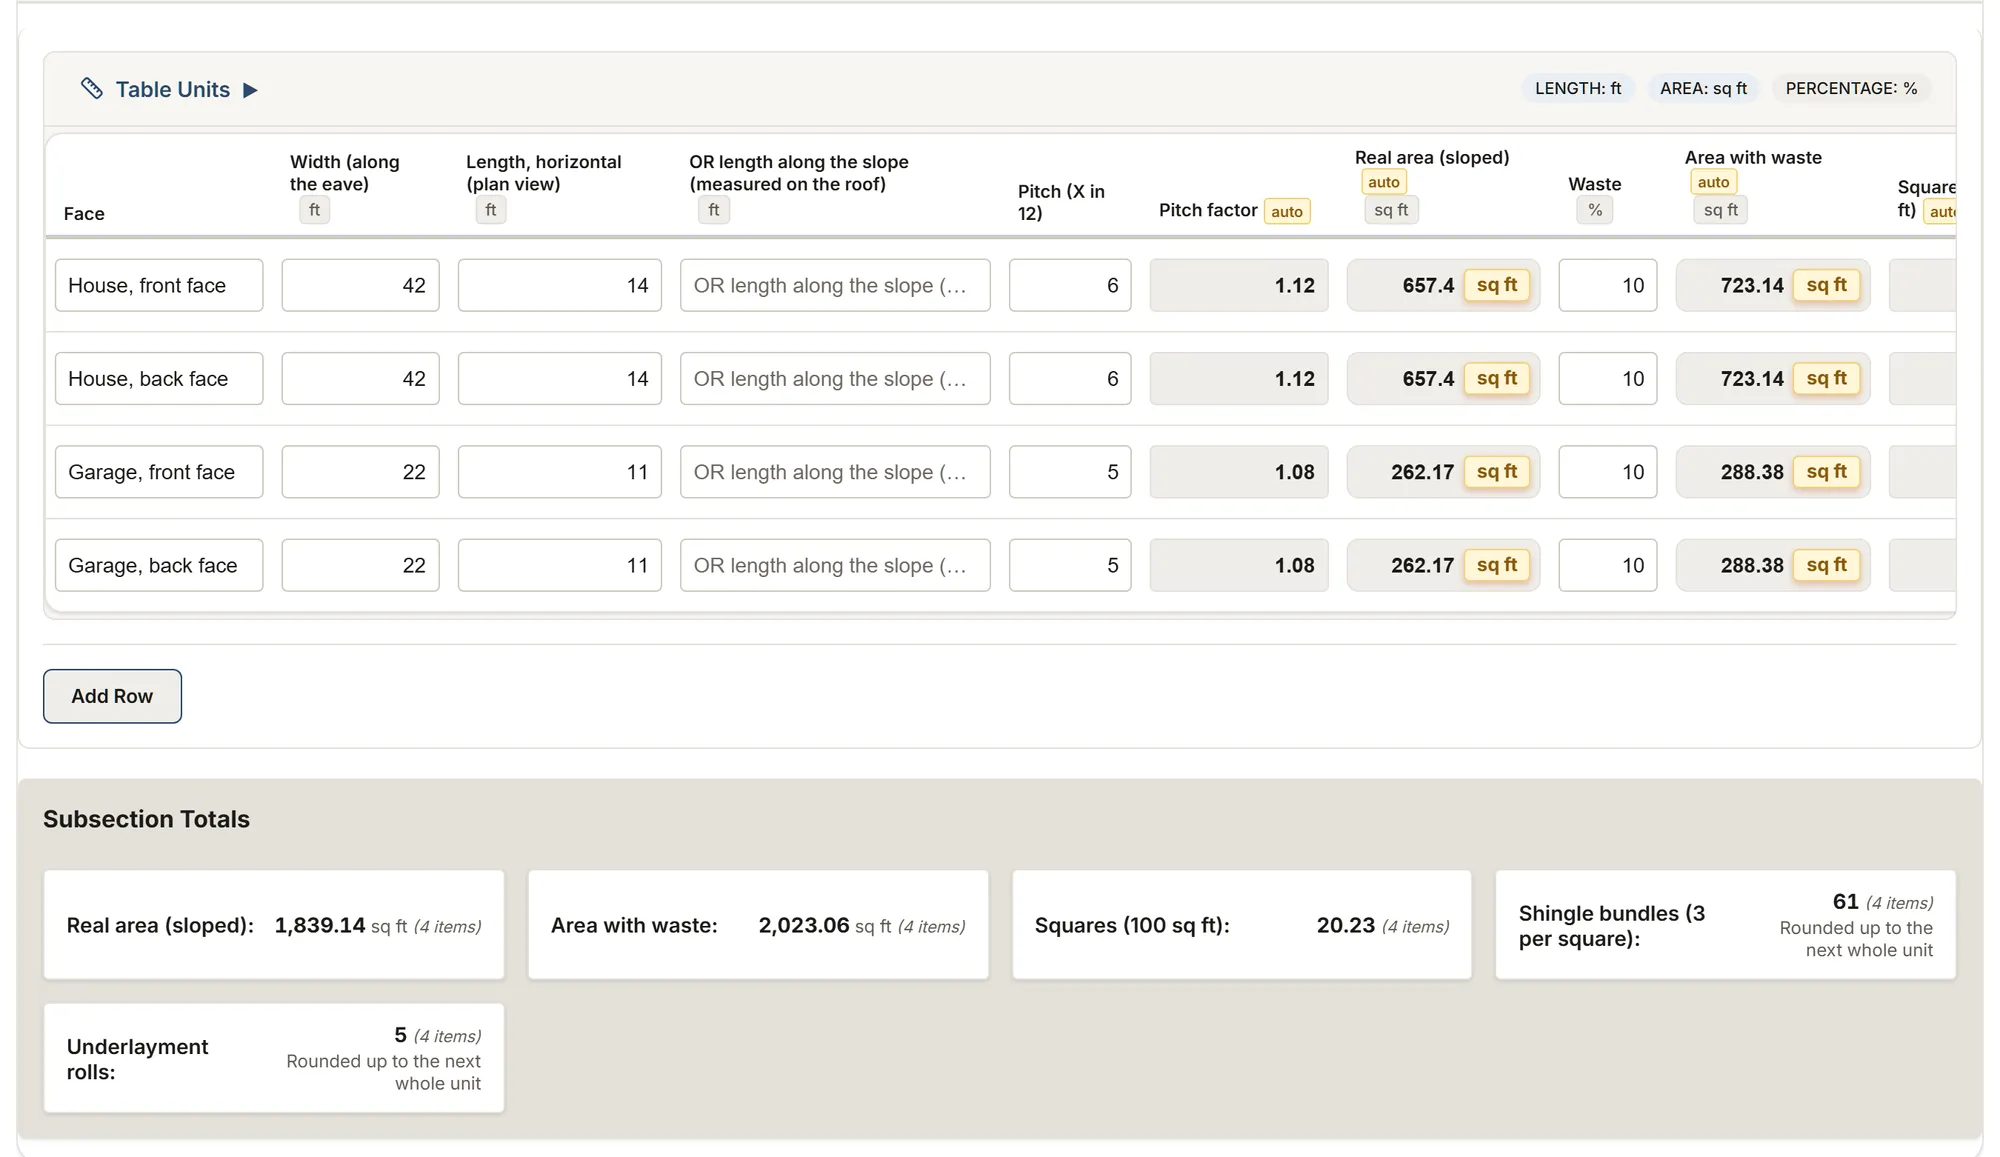
Task: Click the ruler icon beside Table Units
Action: 92,89
